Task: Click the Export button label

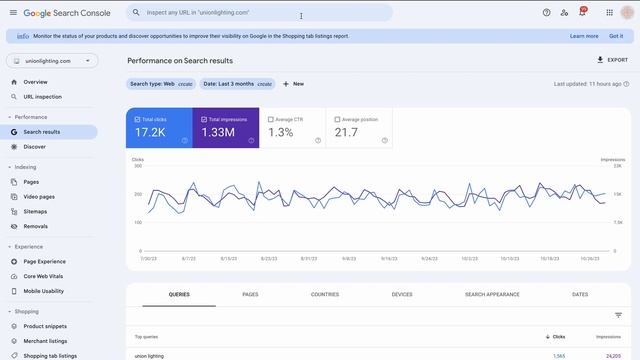Action: [618, 60]
